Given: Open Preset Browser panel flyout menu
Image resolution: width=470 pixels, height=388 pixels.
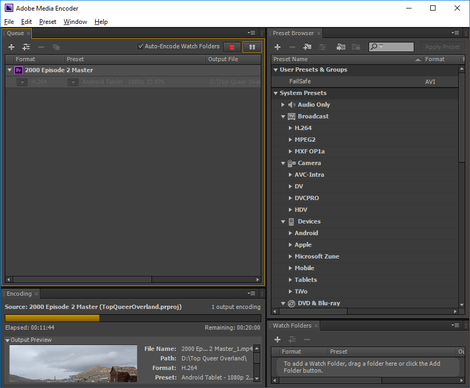Looking at the screenshot, I should tap(455, 33).
